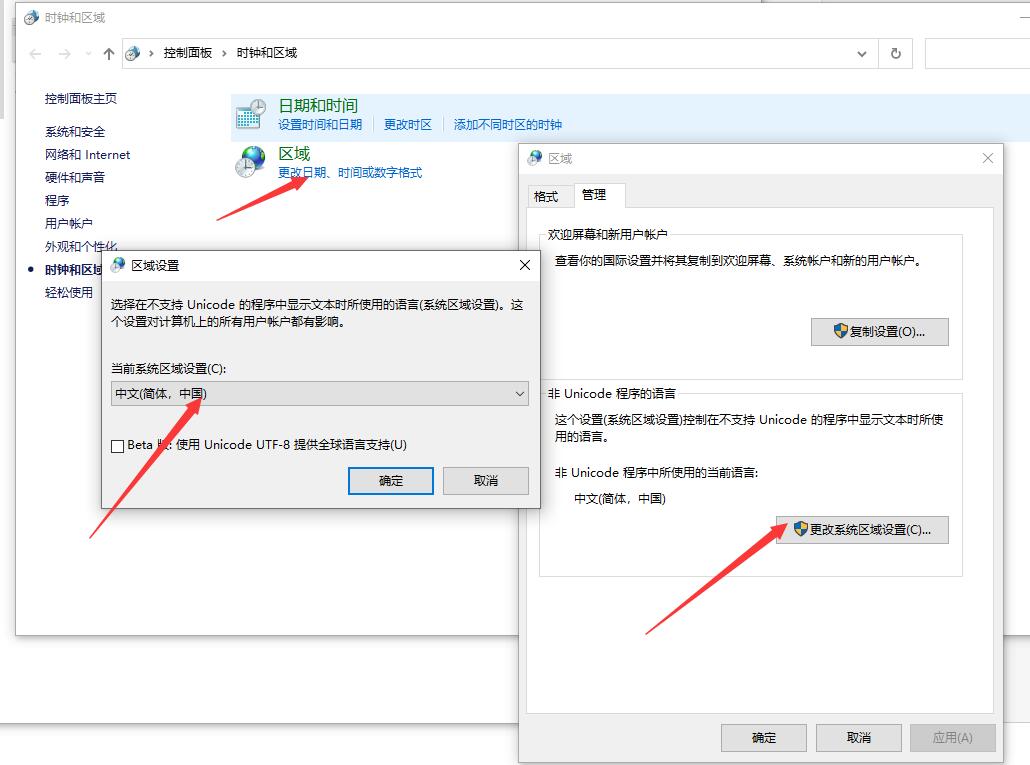Enable Beta Unicode UTF-8 support checkbox
Screen dimensions: 1030x765
(x=118, y=447)
